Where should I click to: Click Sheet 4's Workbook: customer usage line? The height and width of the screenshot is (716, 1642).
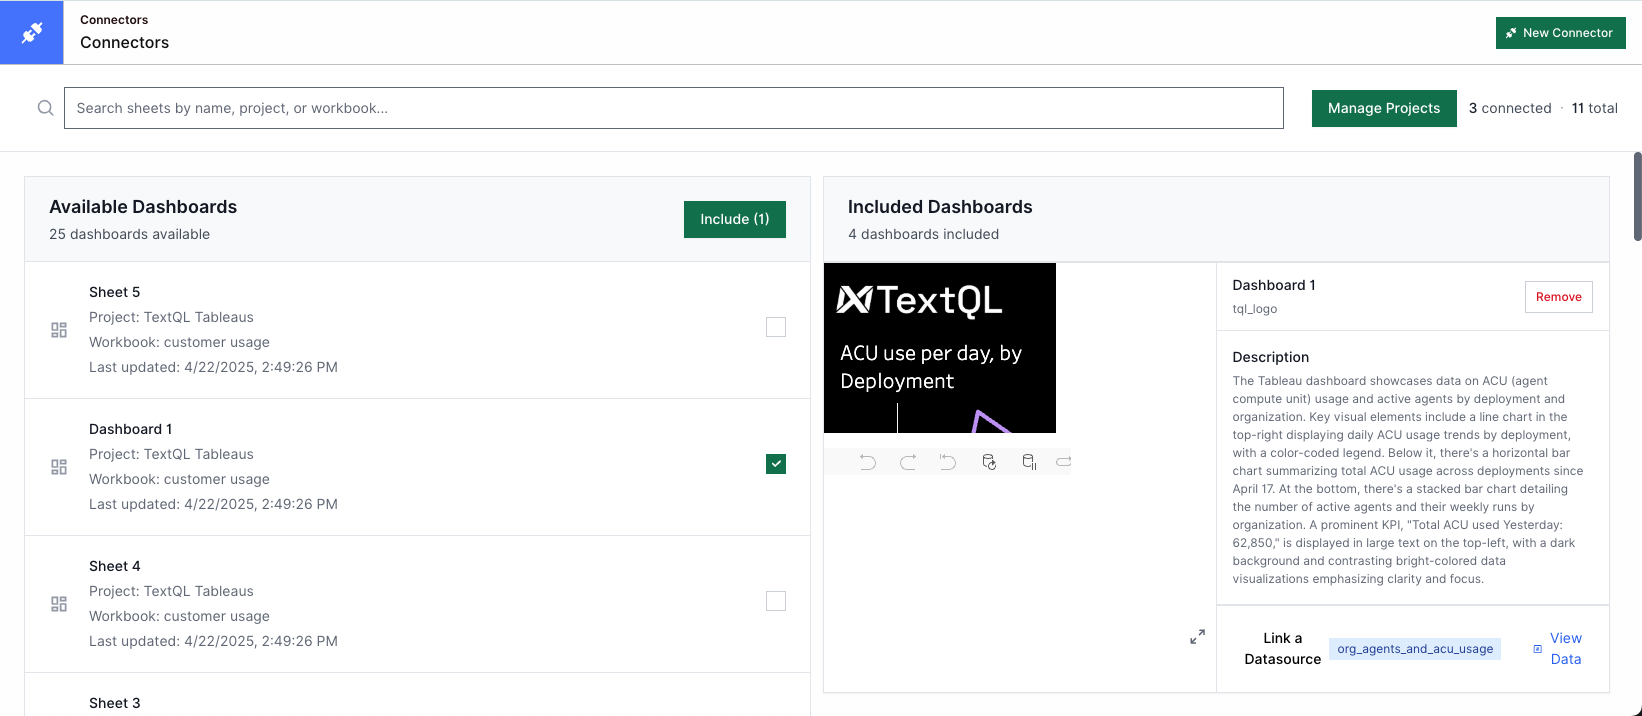[x=179, y=616]
